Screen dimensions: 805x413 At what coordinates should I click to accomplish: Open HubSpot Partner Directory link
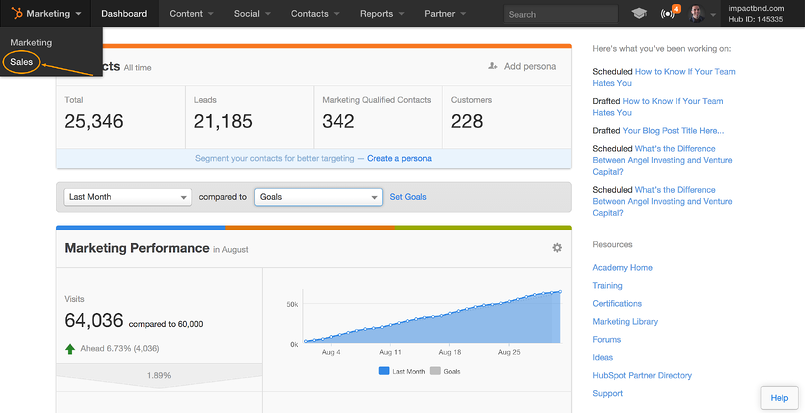point(642,376)
